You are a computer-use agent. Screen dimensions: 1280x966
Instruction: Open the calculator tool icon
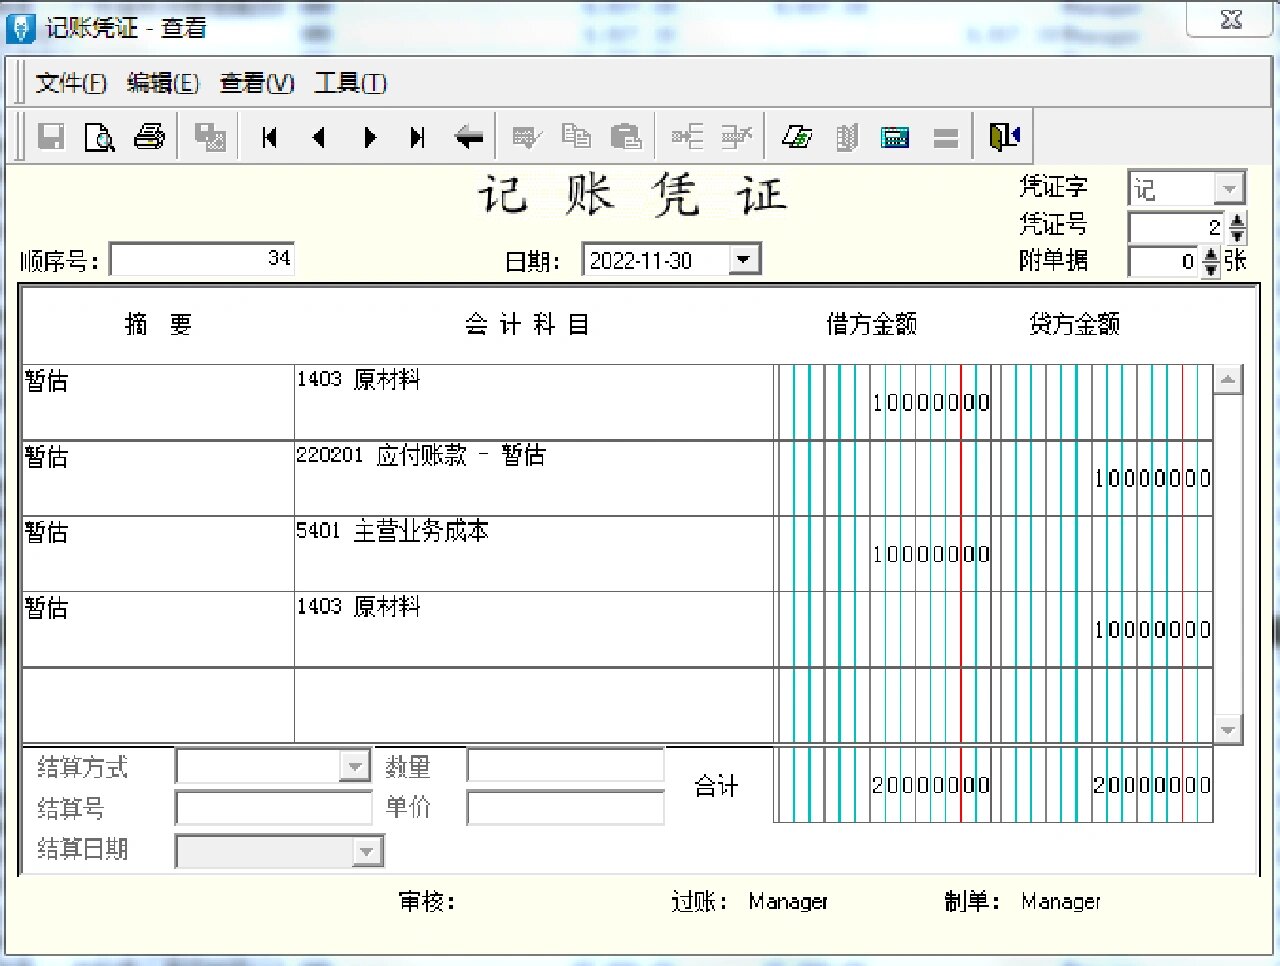pyautogui.click(x=895, y=136)
